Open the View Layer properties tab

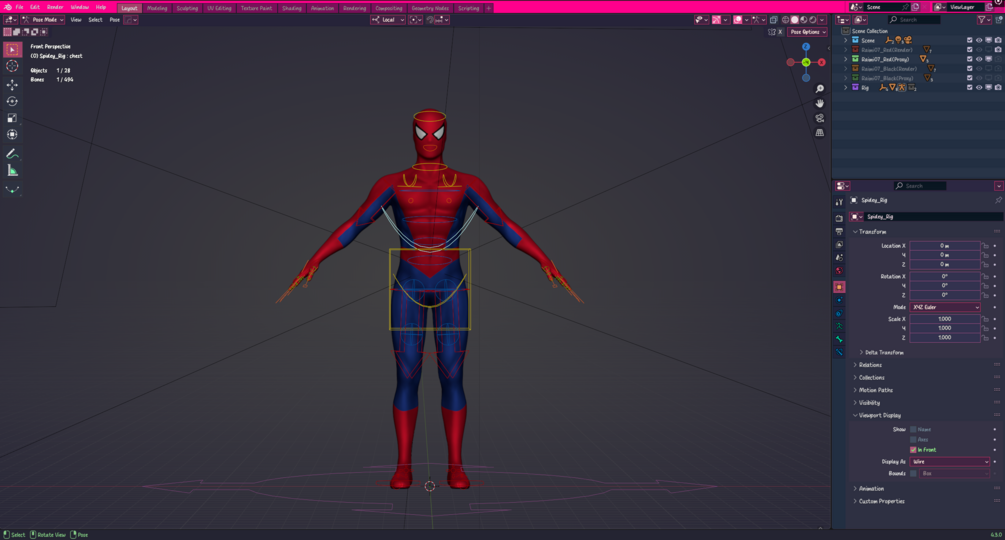839,245
